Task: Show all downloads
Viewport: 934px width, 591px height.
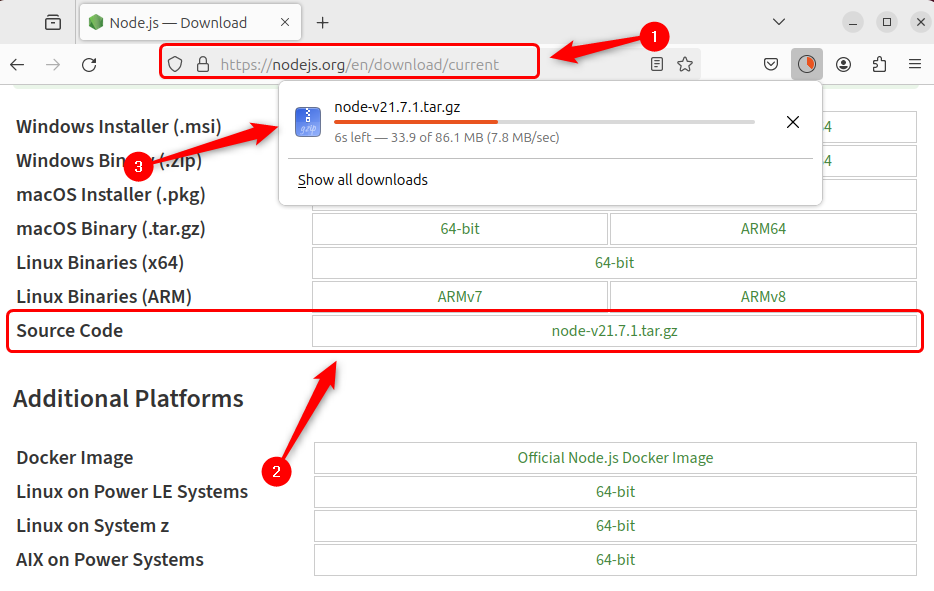Action: (x=363, y=180)
